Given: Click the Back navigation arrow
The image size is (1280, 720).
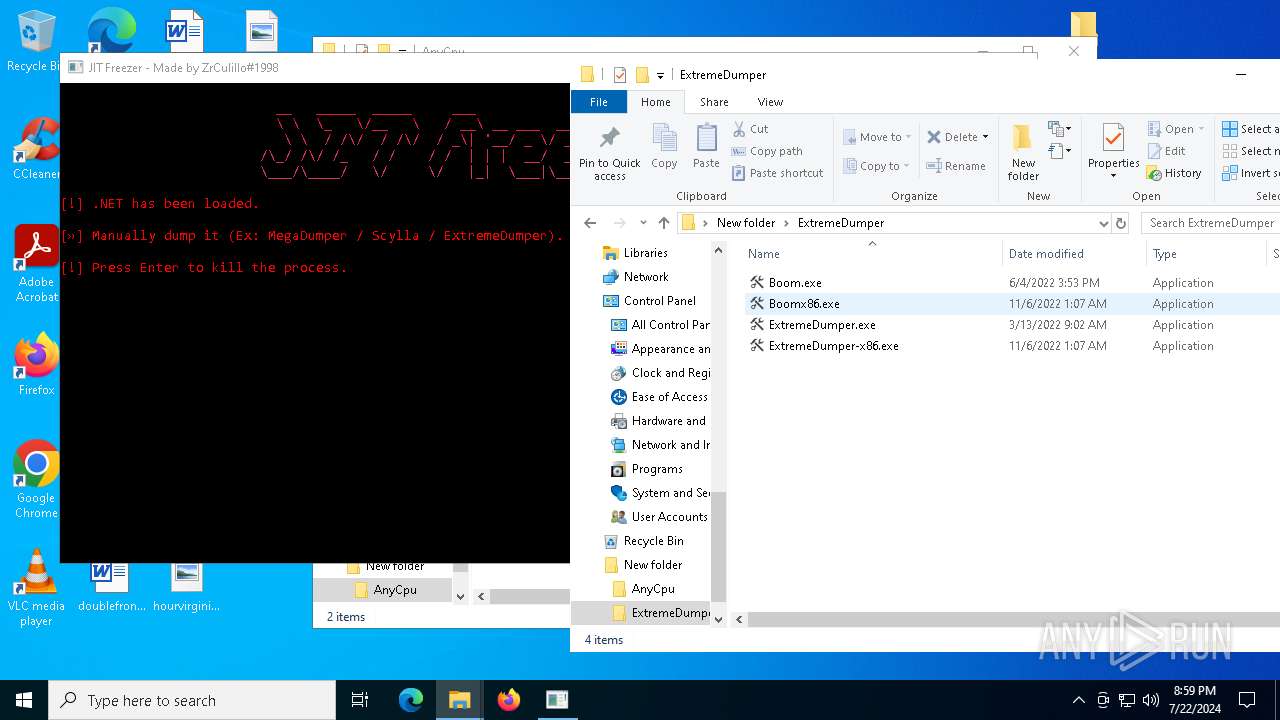Looking at the screenshot, I should click(x=590, y=223).
